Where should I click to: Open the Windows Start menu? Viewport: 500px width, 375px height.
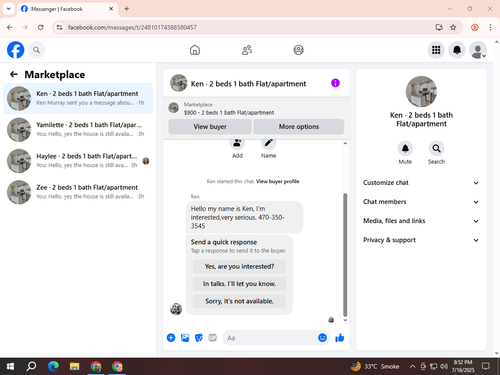click(x=10, y=366)
